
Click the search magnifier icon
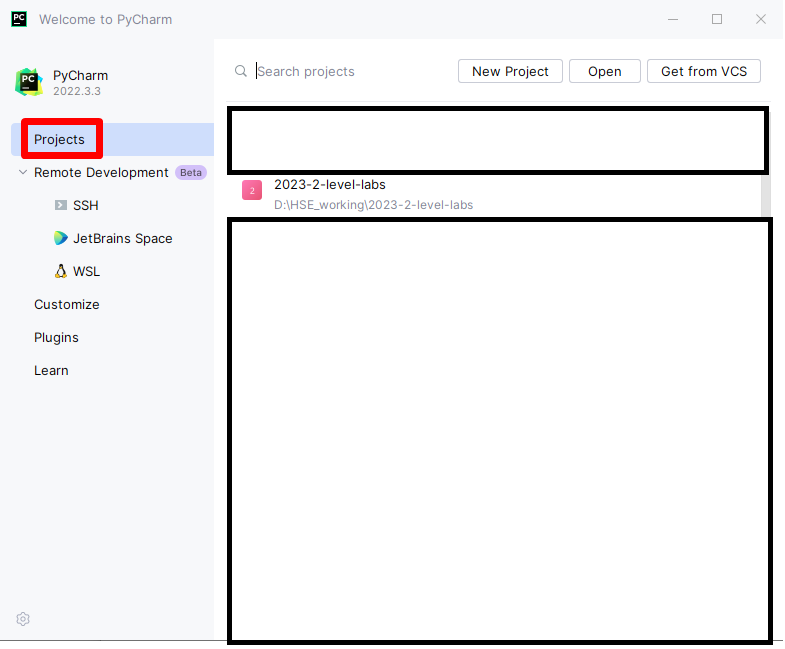[x=241, y=71]
